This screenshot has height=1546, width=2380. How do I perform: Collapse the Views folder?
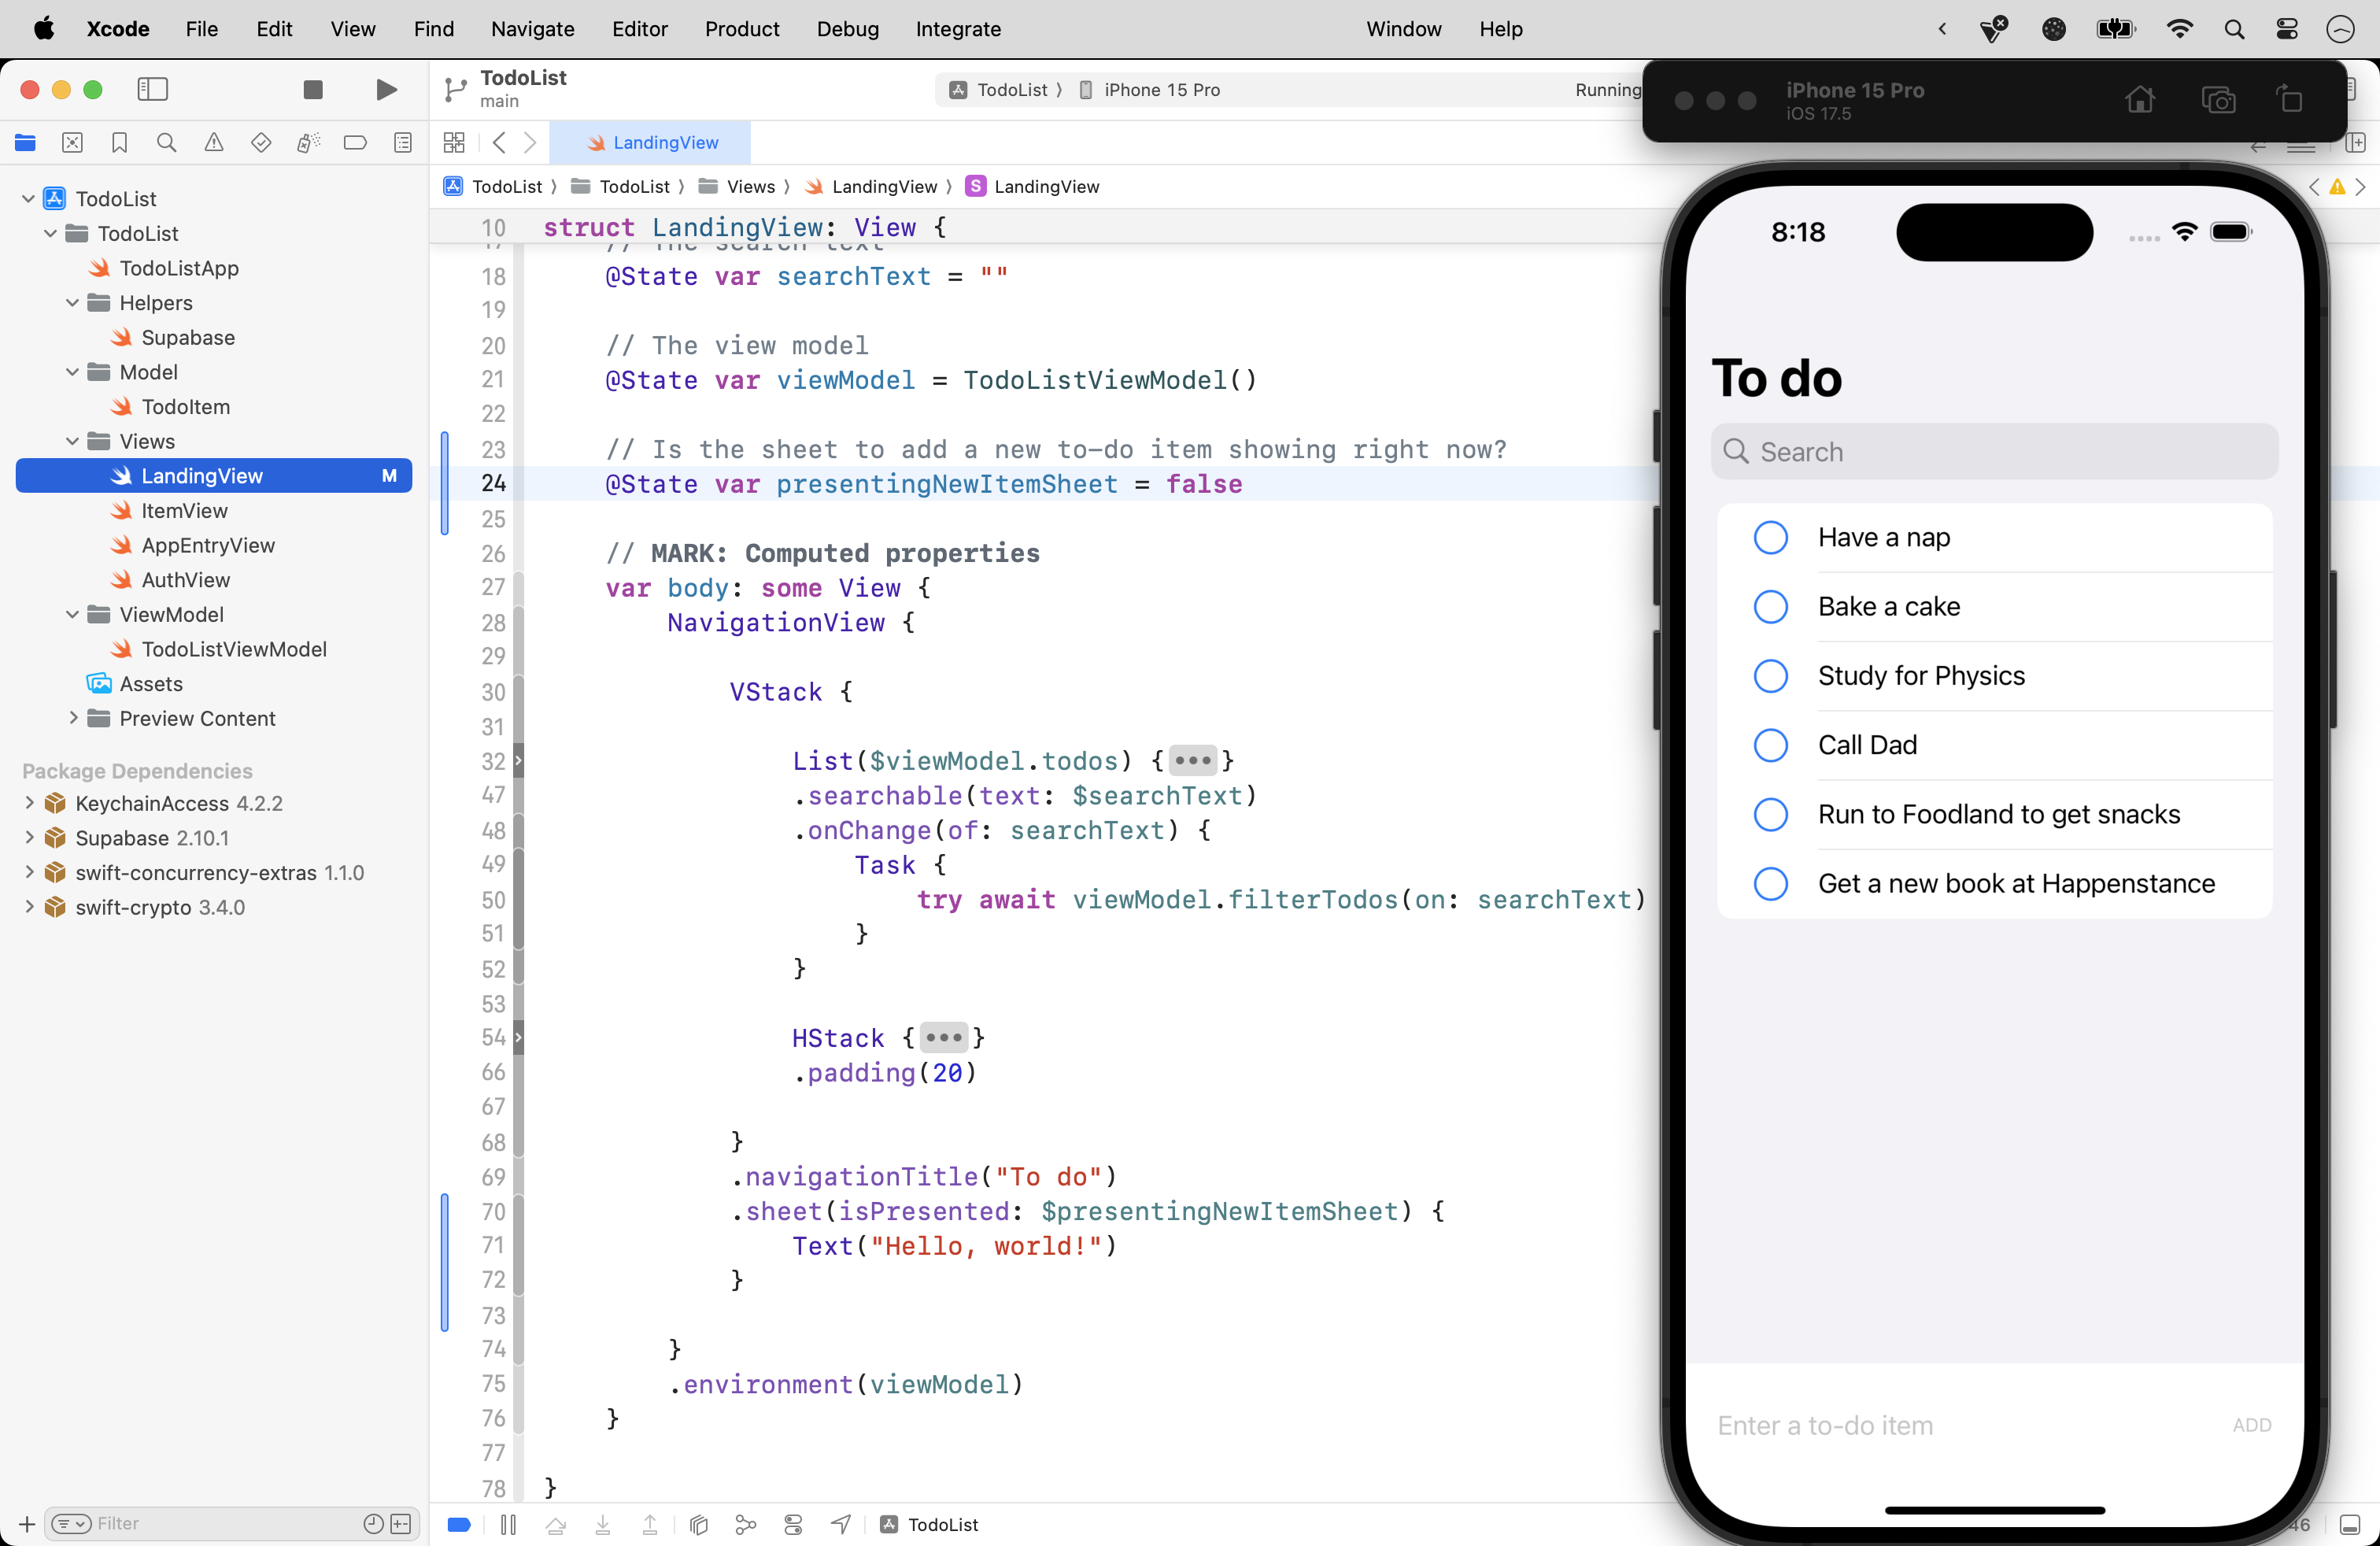[x=72, y=441]
